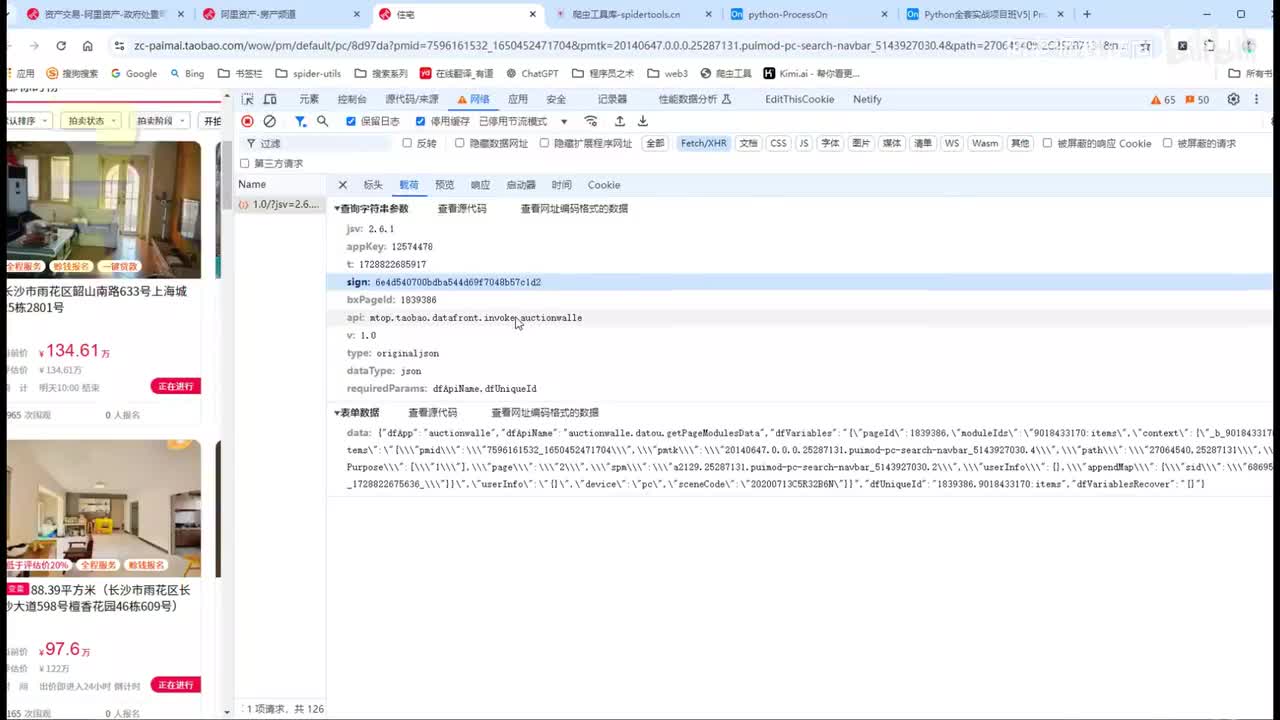Click the network filter text field

[x=320, y=143]
